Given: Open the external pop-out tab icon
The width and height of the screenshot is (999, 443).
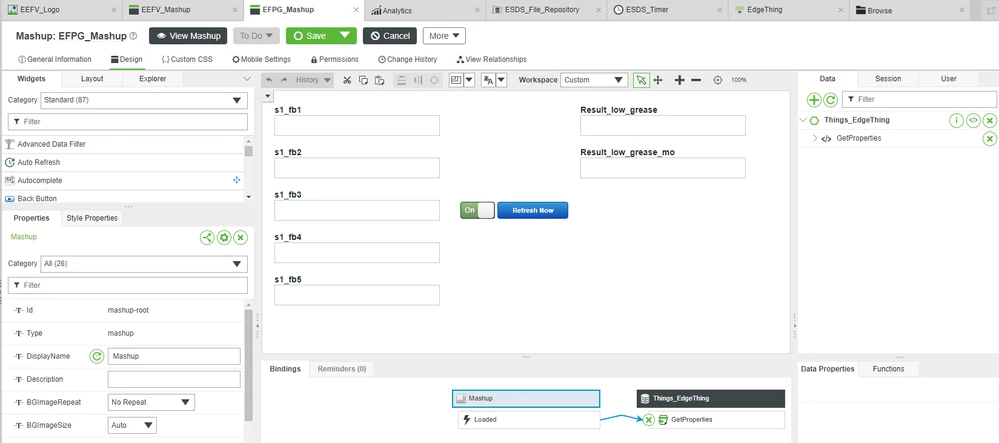Looking at the screenshot, I should pos(990,10).
